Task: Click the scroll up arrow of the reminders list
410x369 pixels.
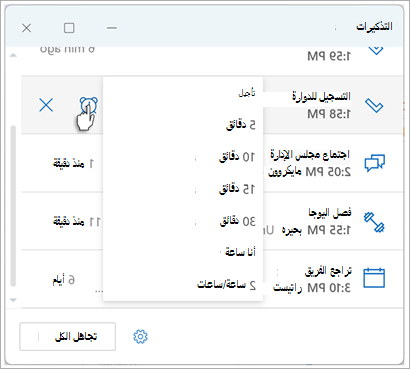Action: [13, 55]
